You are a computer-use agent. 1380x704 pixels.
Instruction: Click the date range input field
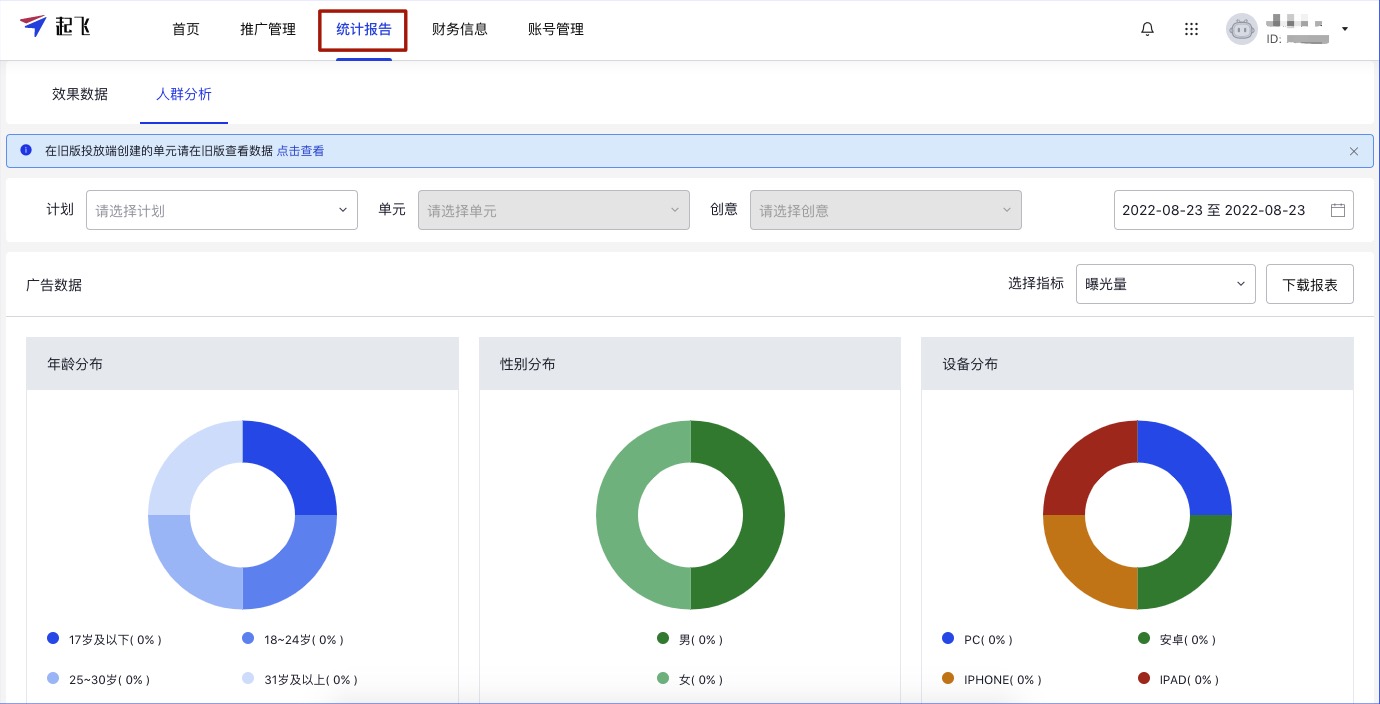pyautogui.click(x=1215, y=210)
